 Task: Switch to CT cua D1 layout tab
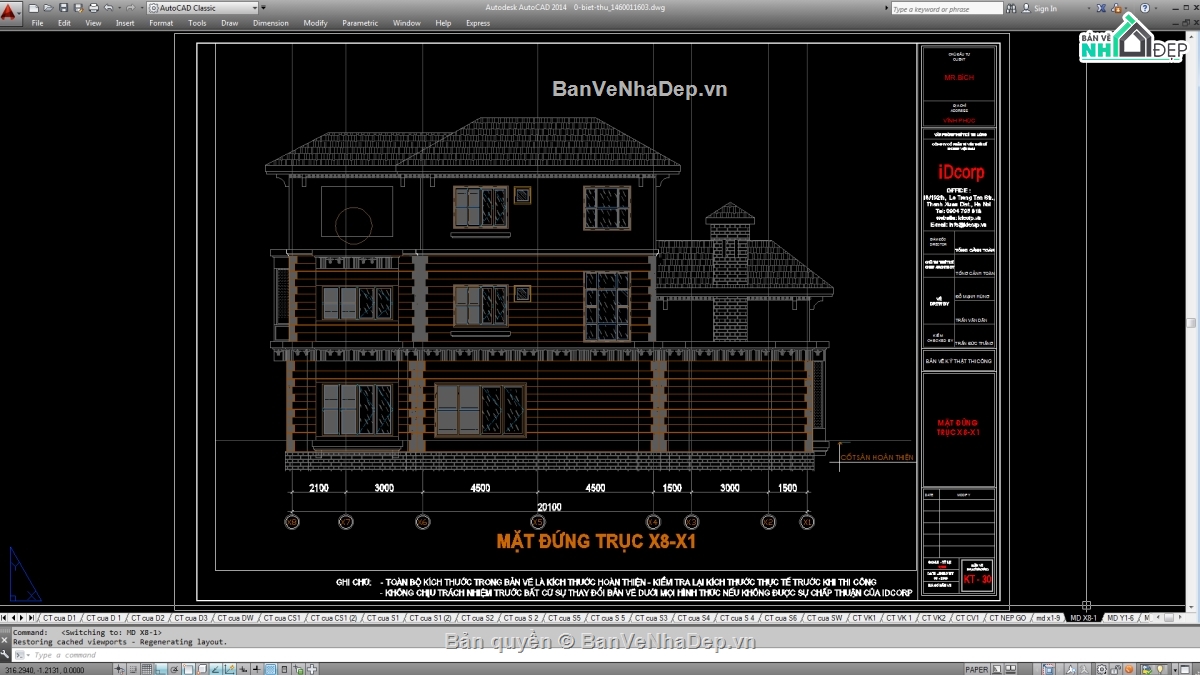pos(59,618)
